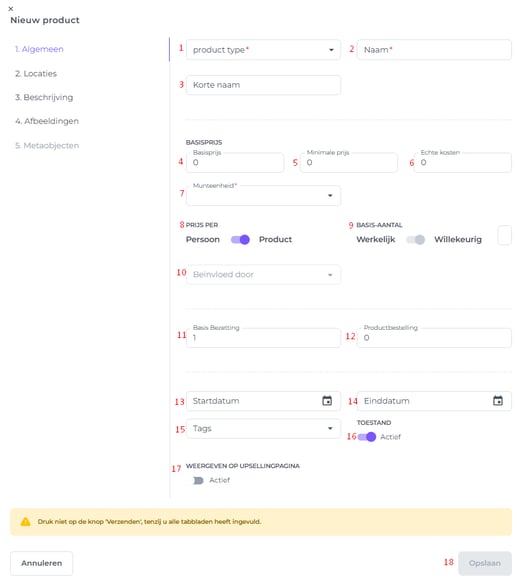The height and width of the screenshot is (582, 517).
Task: Focus the Naam input field
Action: (434, 50)
